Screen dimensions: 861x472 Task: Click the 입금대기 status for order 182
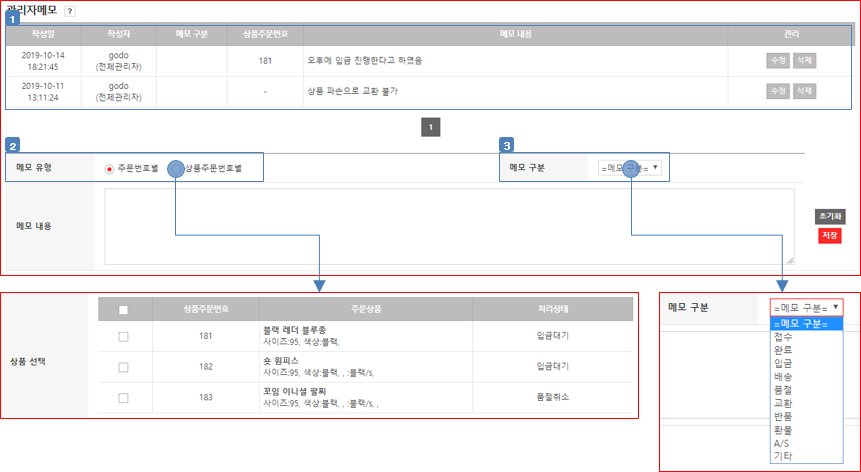pos(552,367)
